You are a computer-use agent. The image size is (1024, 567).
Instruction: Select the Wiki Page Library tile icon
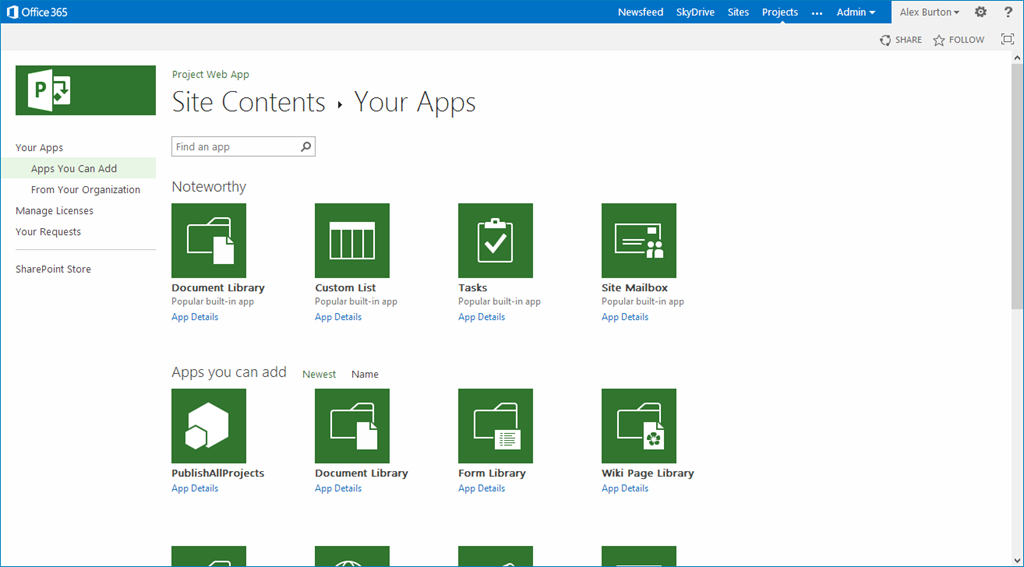[x=639, y=426]
